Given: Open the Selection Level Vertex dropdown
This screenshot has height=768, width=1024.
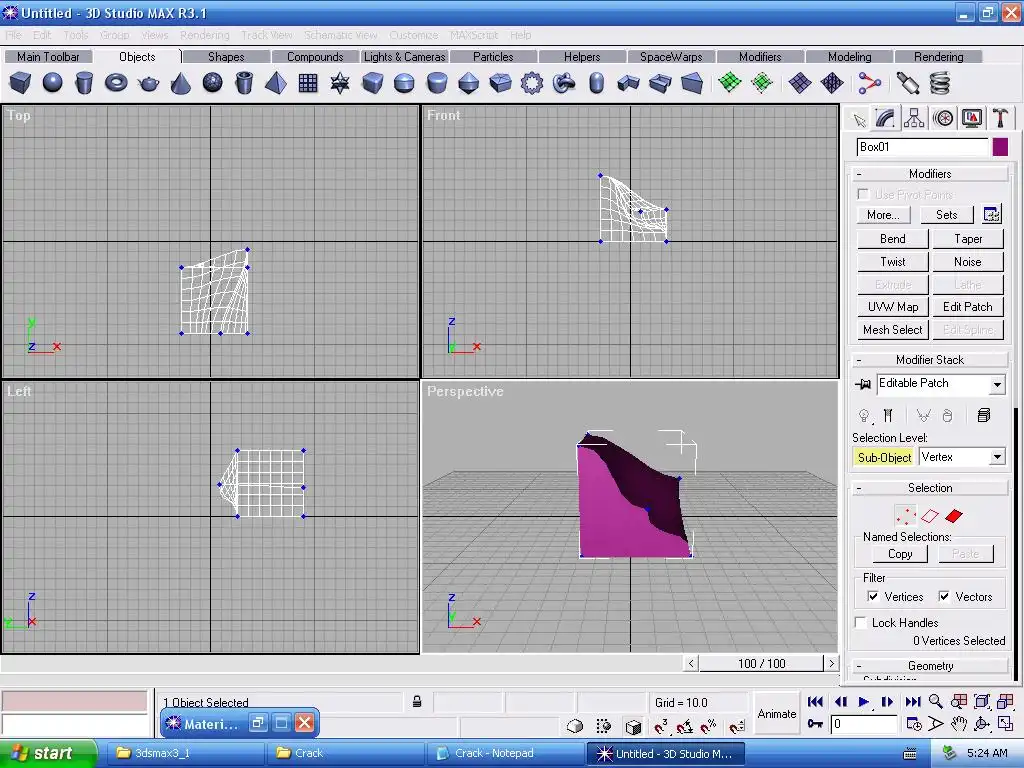Looking at the screenshot, I should coord(997,457).
